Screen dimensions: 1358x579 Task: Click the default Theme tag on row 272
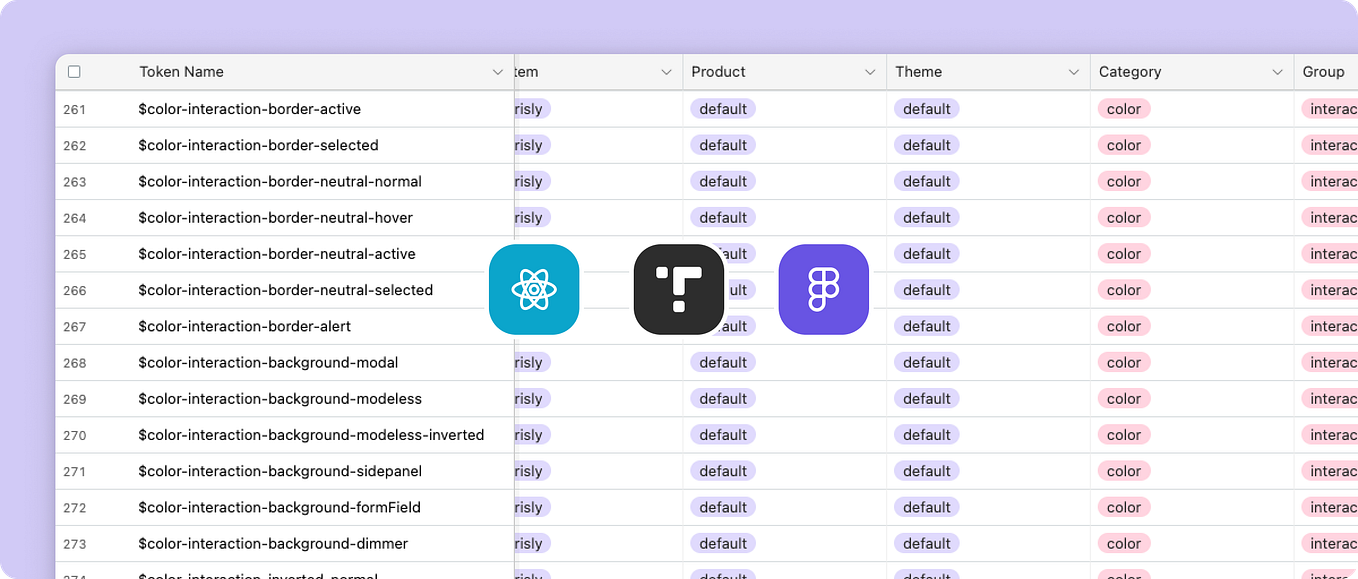(x=926, y=507)
